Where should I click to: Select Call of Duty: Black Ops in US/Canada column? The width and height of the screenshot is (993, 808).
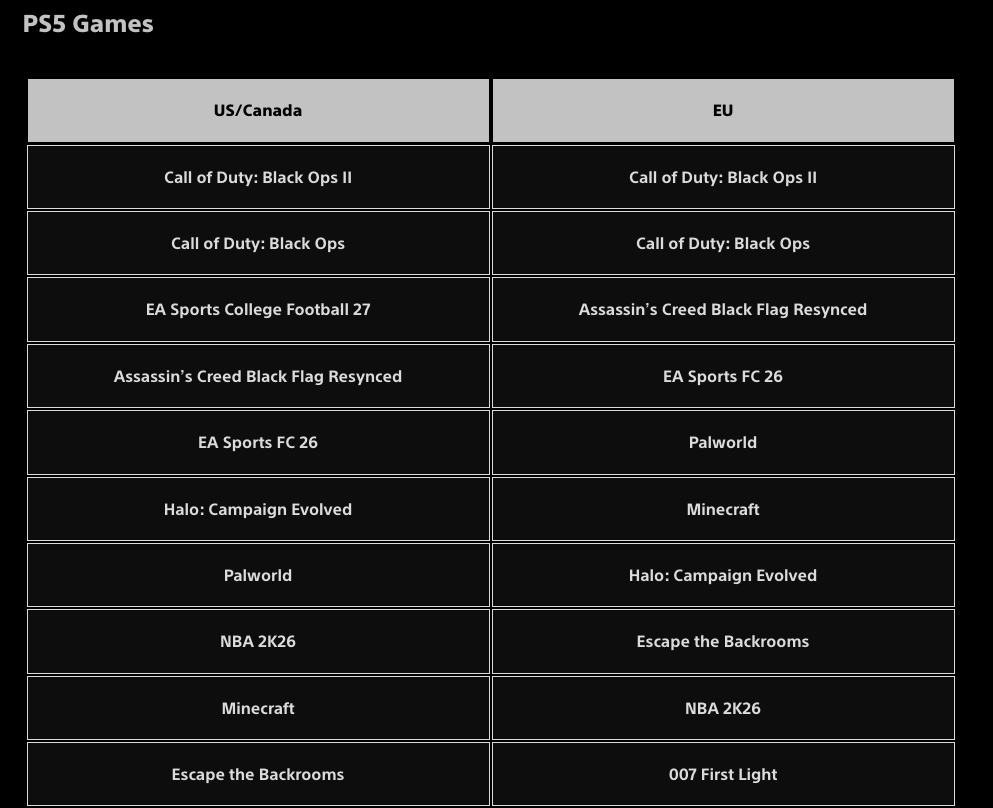[x=258, y=243]
